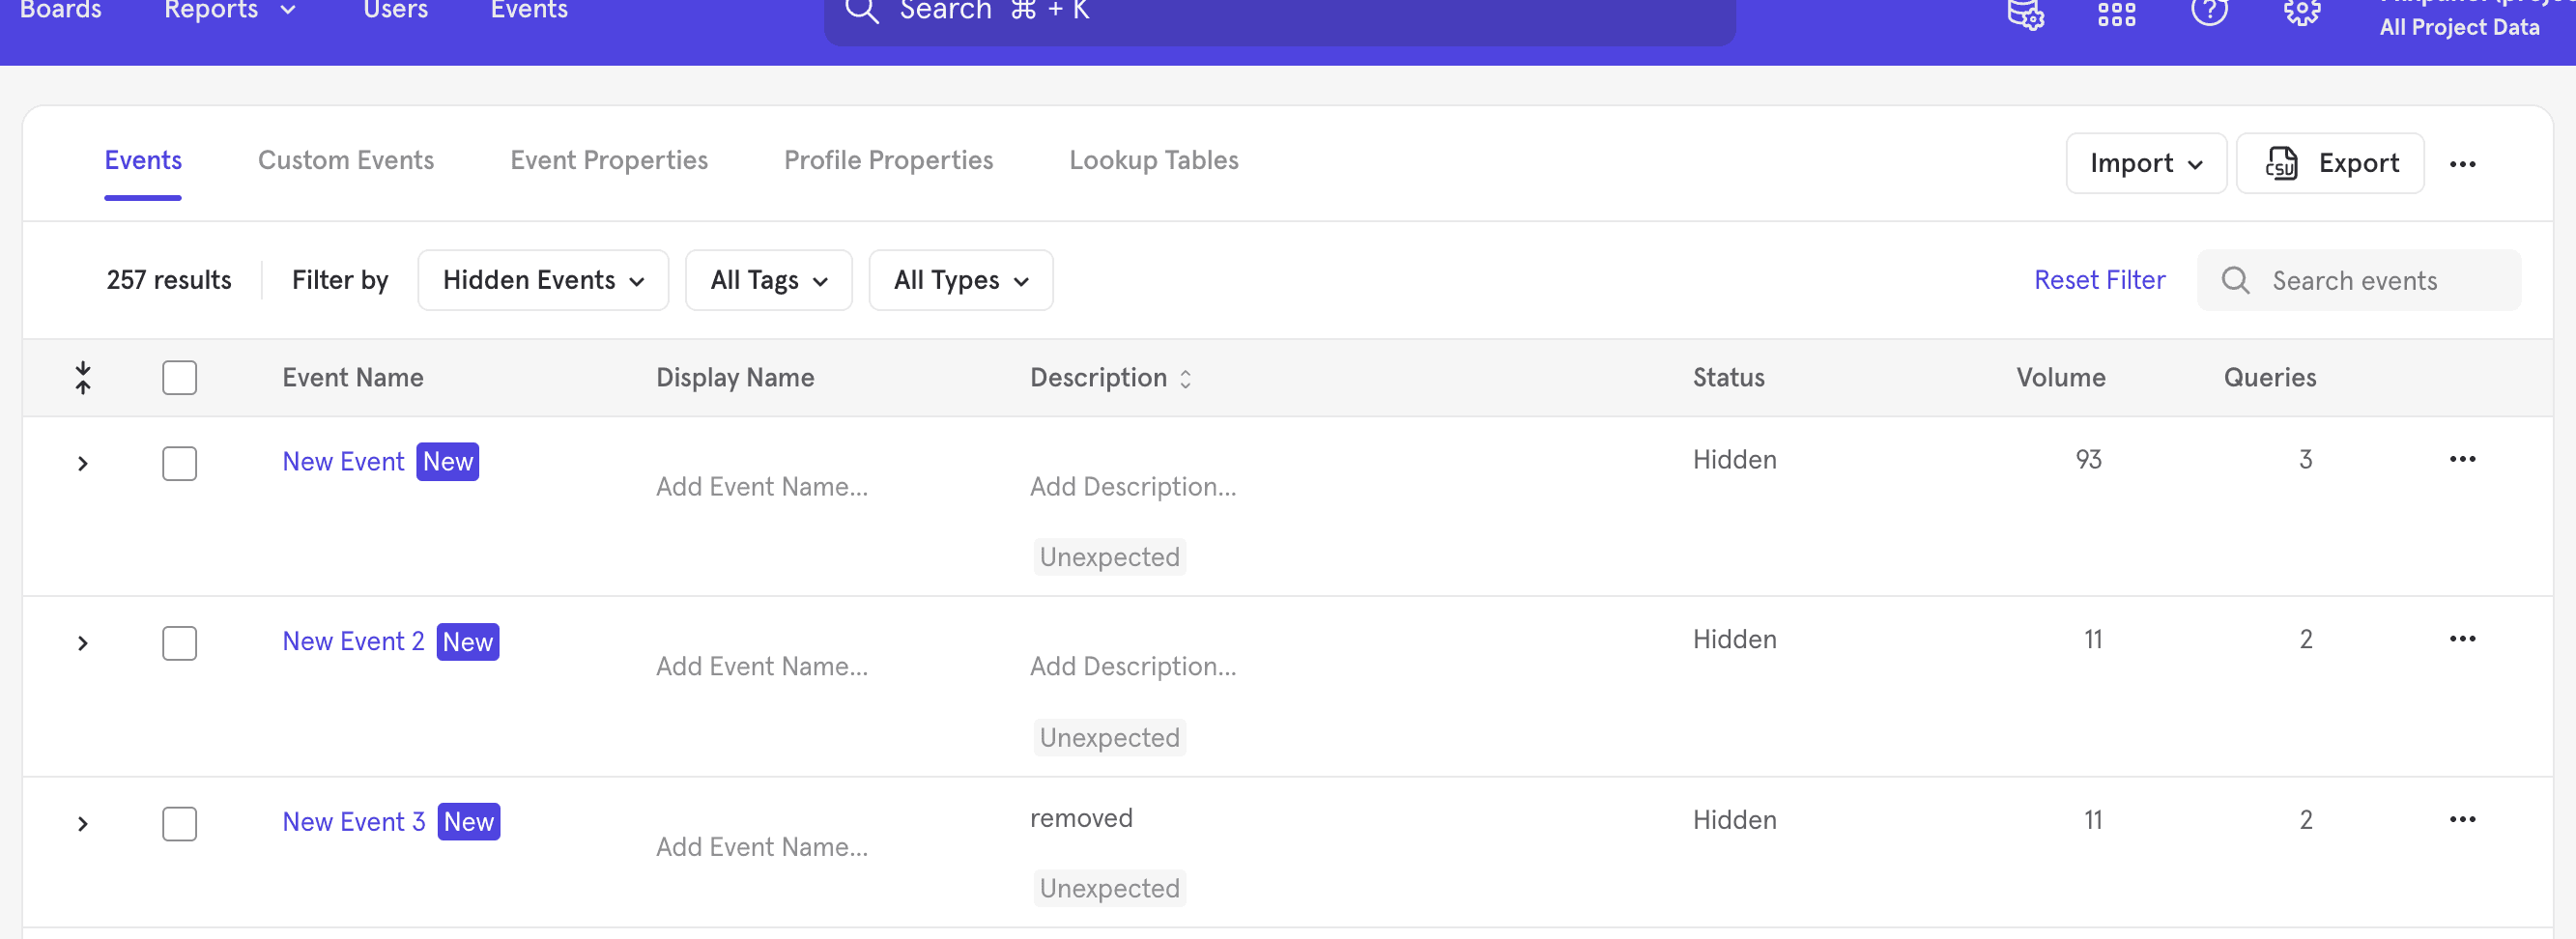The width and height of the screenshot is (2576, 939).
Task: Toggle the select all events checkbox
Action: pos(180,378)
